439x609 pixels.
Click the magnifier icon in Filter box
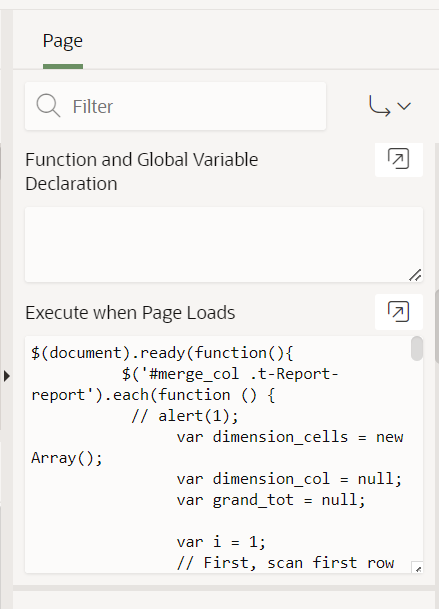48,105
